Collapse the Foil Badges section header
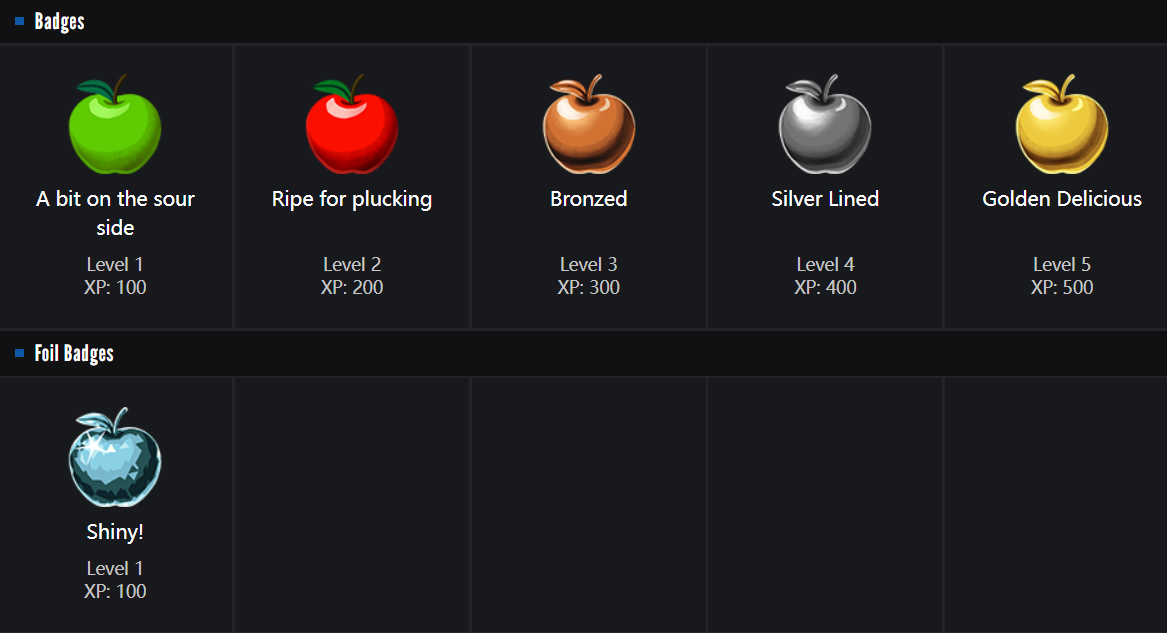 coord(74,353)
